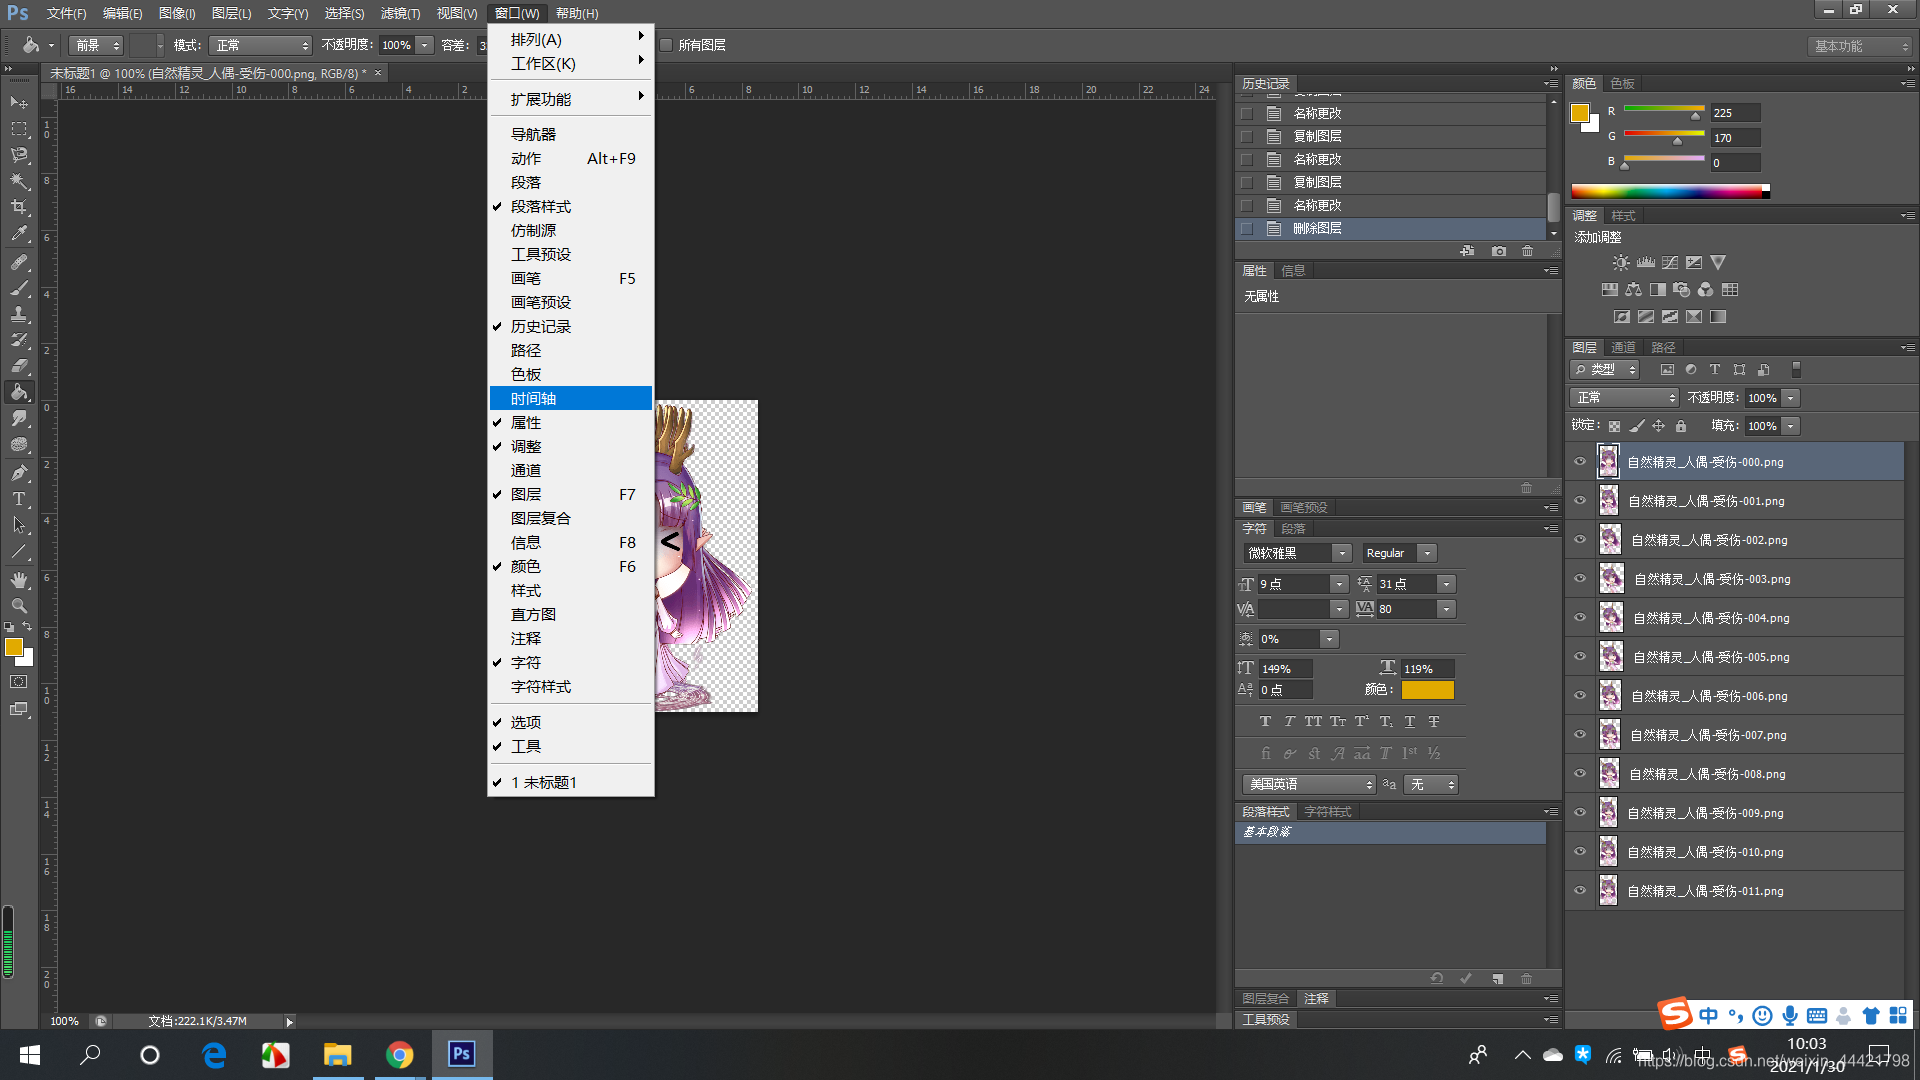Select the Eyedropper tool
The image size is (1920, 1080).
tap(19, 234)
